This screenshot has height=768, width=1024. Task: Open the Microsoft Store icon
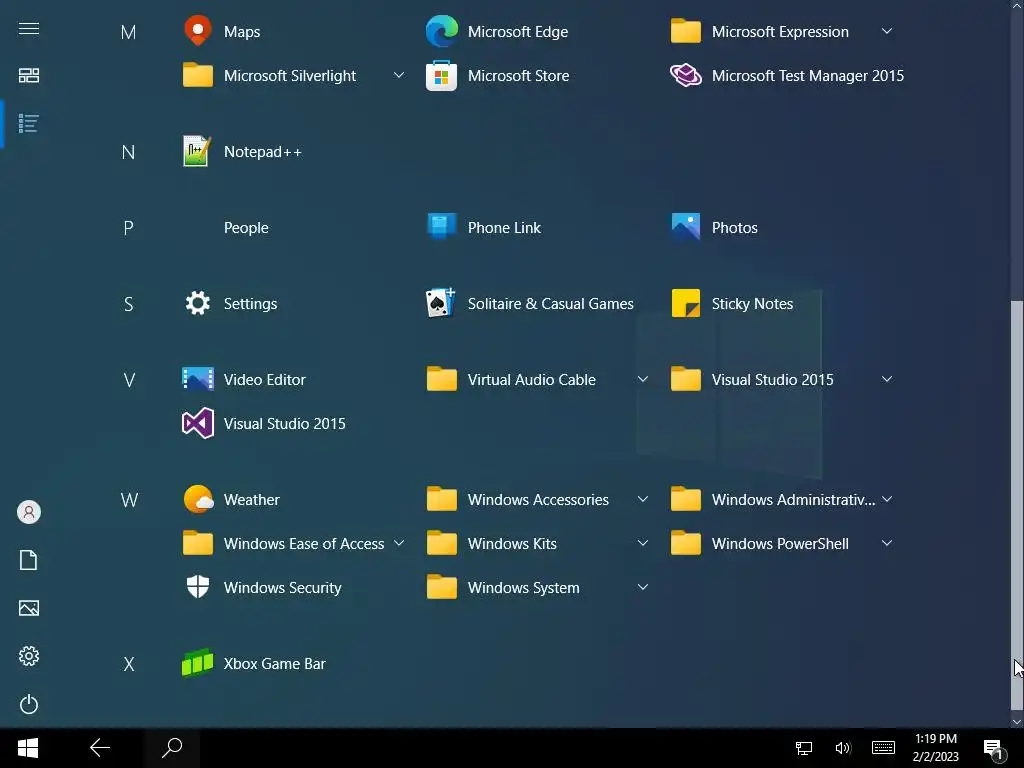[x=441, y=75]
